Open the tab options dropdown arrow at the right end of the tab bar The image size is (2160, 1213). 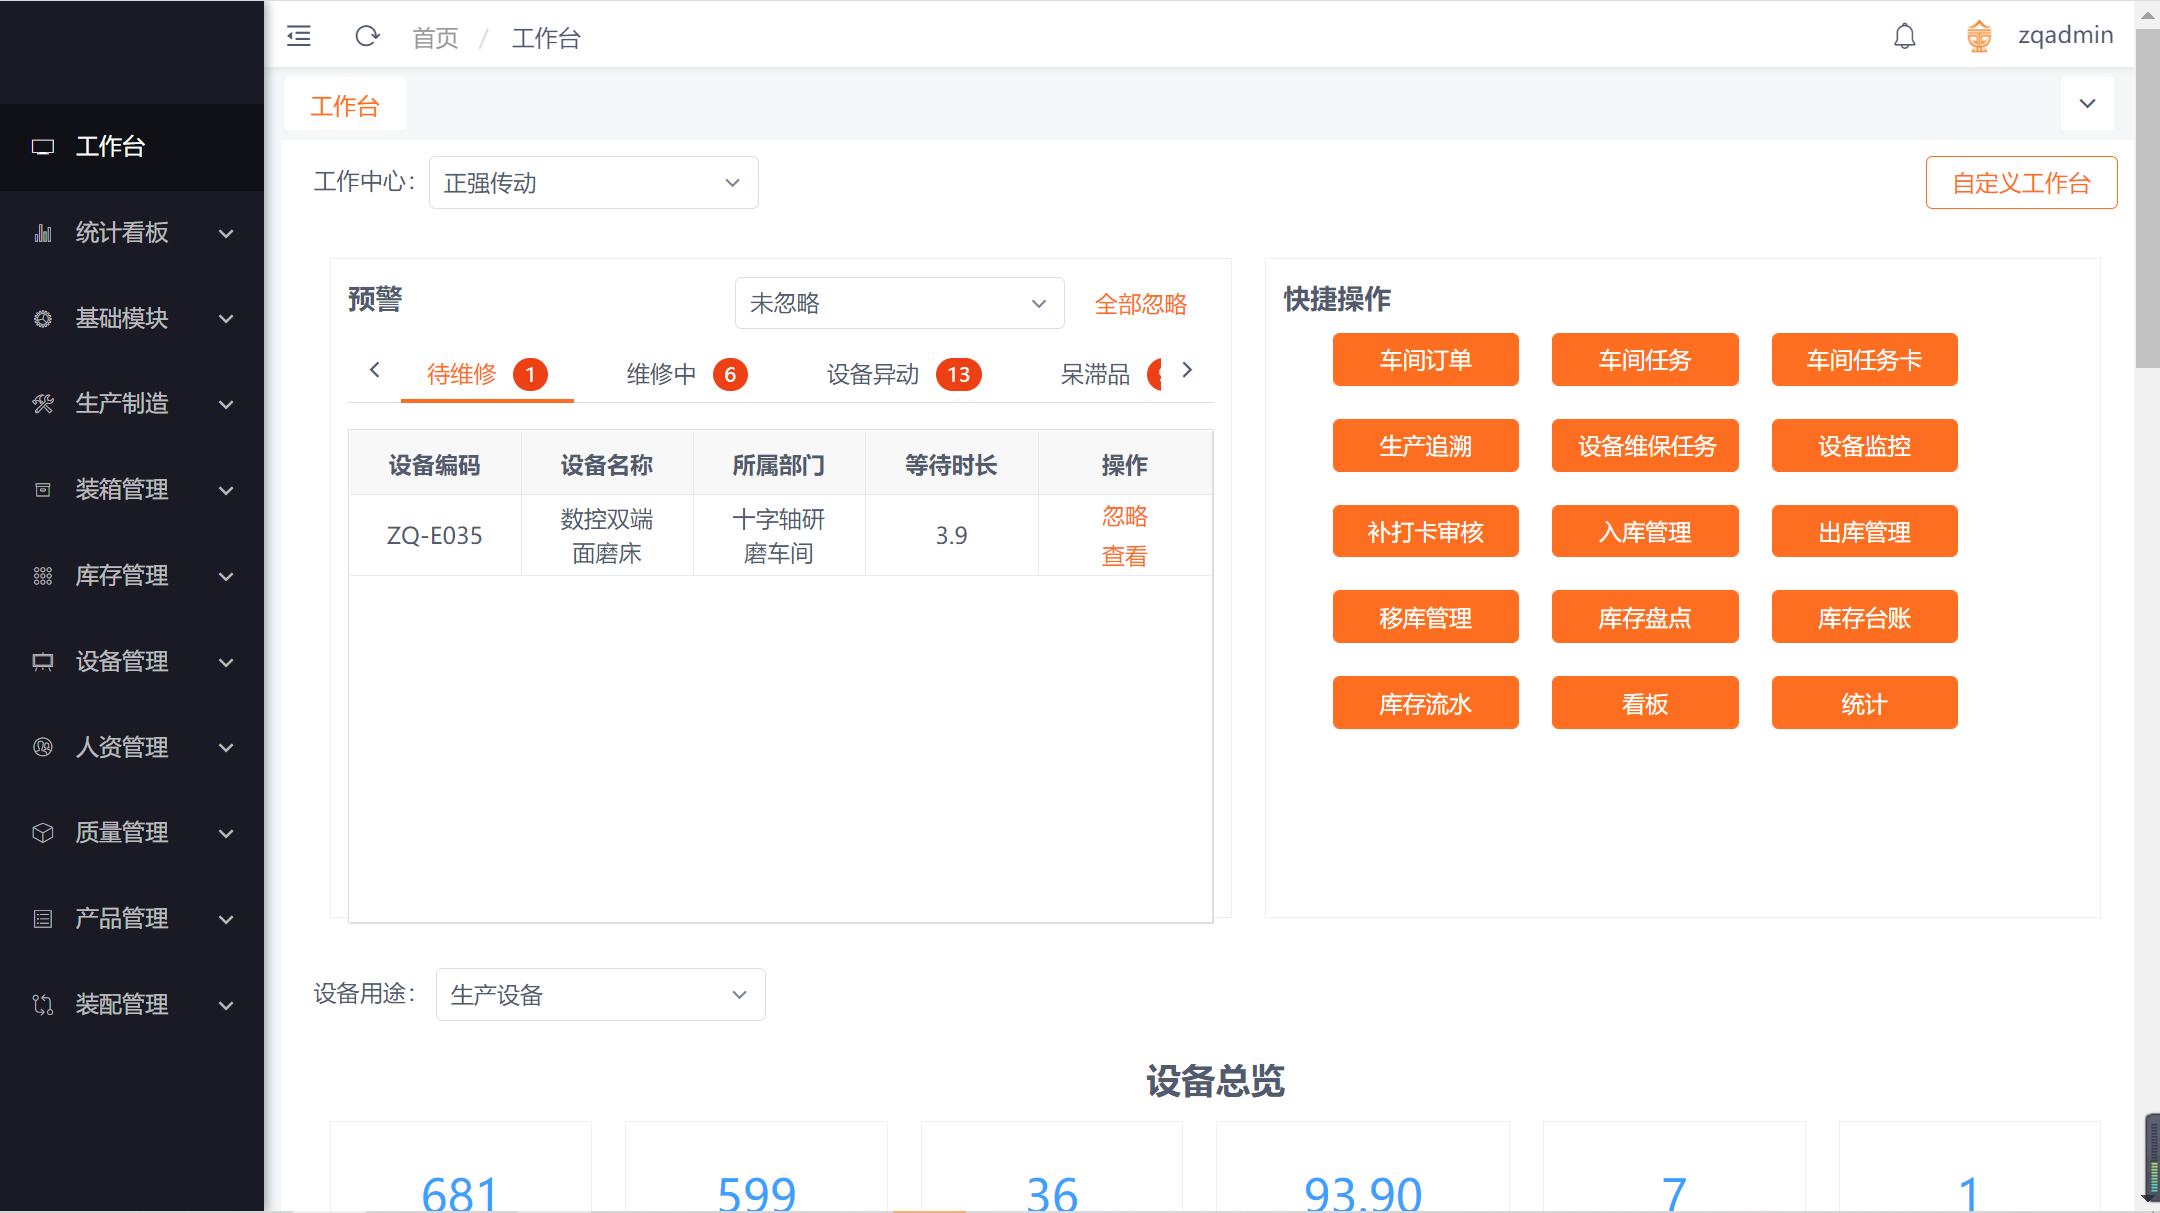click(2087, 104)
